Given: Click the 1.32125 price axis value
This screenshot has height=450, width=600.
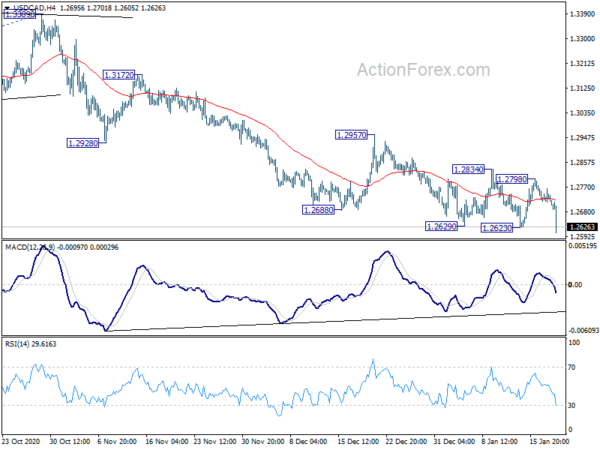Looking at the screenshot, I should pos(582,64).
